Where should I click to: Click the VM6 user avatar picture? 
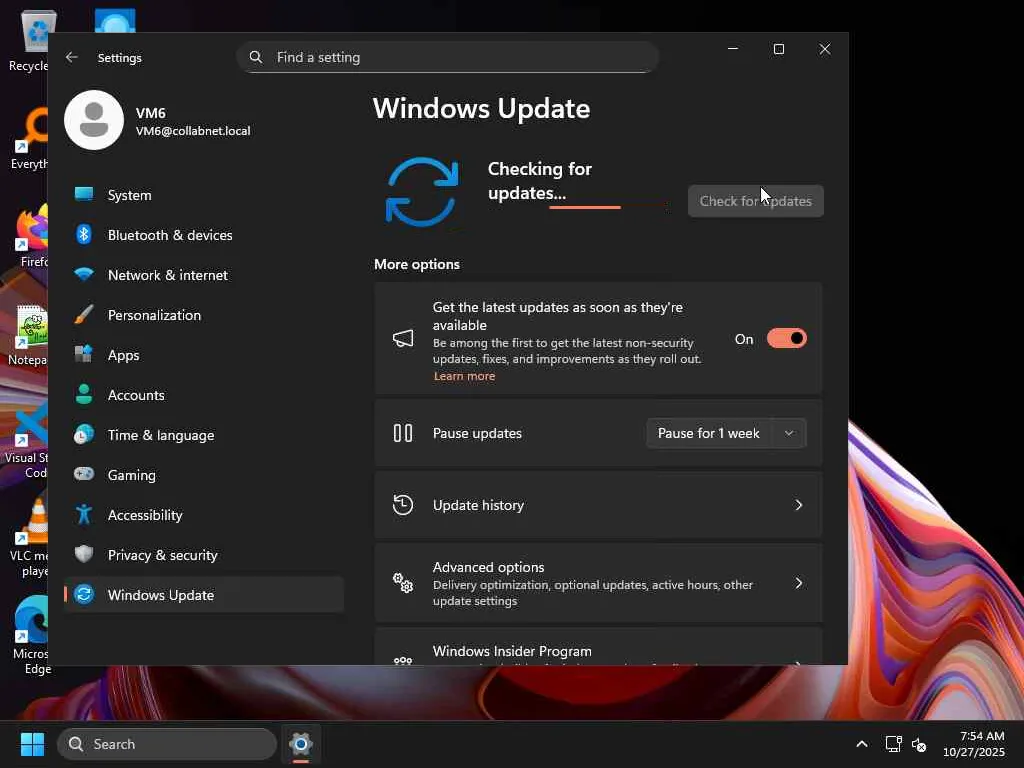click(x=94, y=120)
